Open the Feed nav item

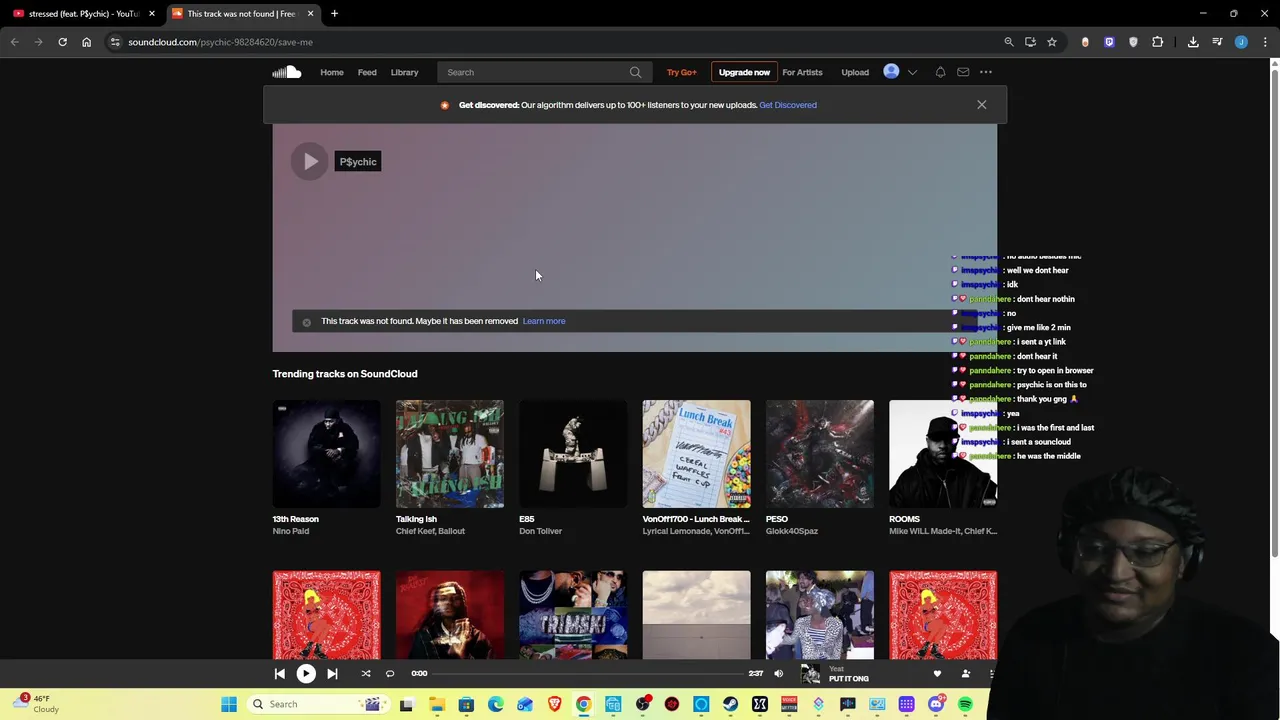[367, 72]
